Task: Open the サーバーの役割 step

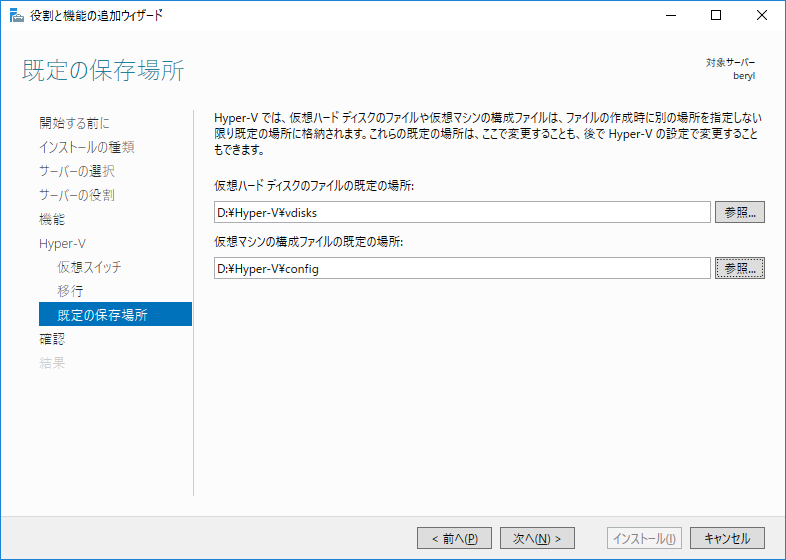Action: [x=77, y=195]
